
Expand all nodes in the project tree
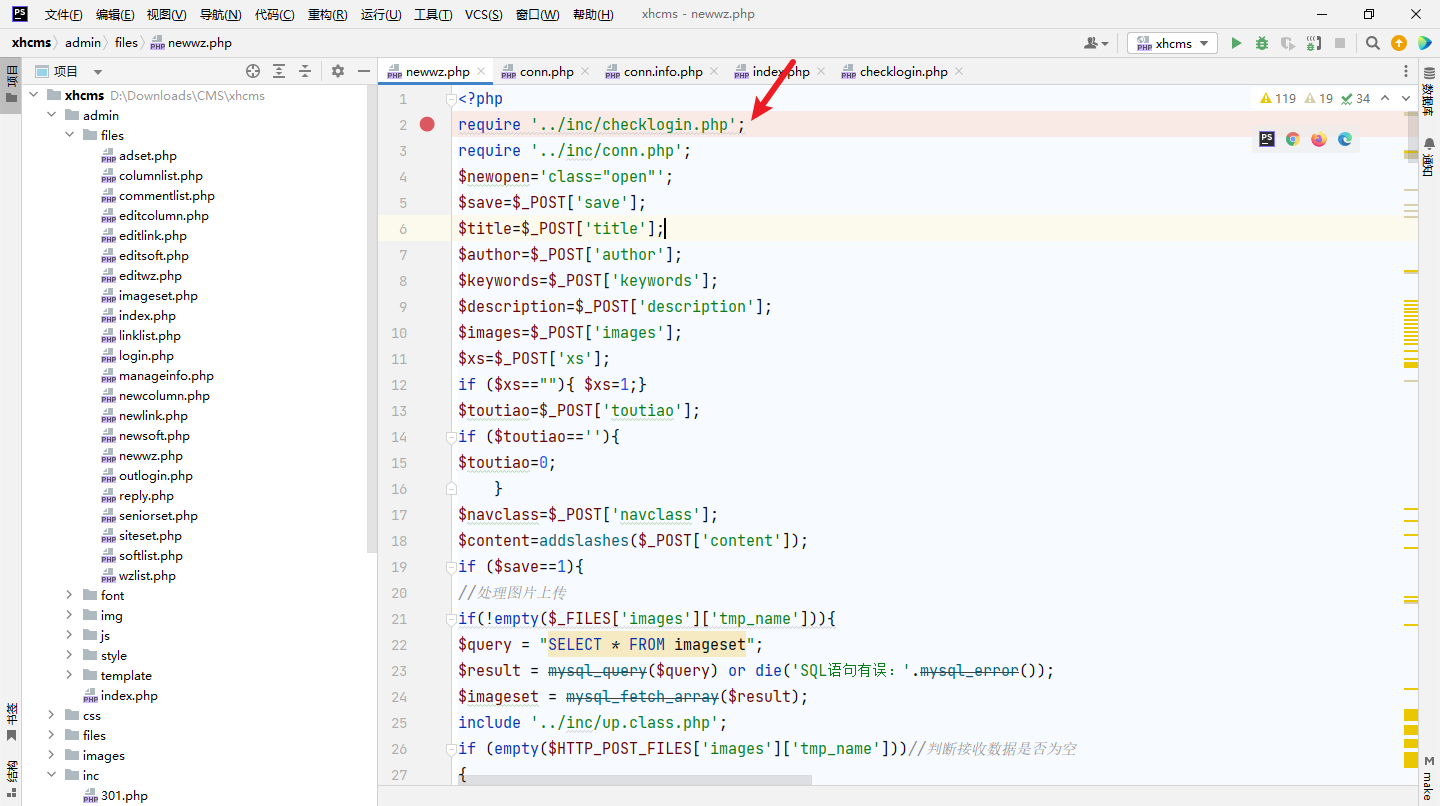pos(279,71)
